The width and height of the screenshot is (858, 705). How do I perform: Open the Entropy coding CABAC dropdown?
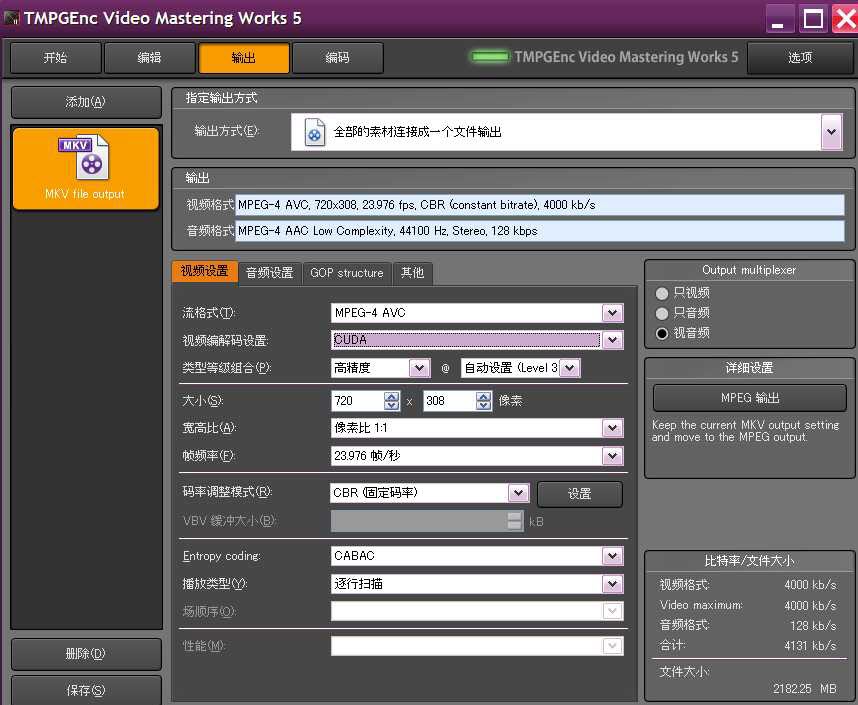[612, 556]
